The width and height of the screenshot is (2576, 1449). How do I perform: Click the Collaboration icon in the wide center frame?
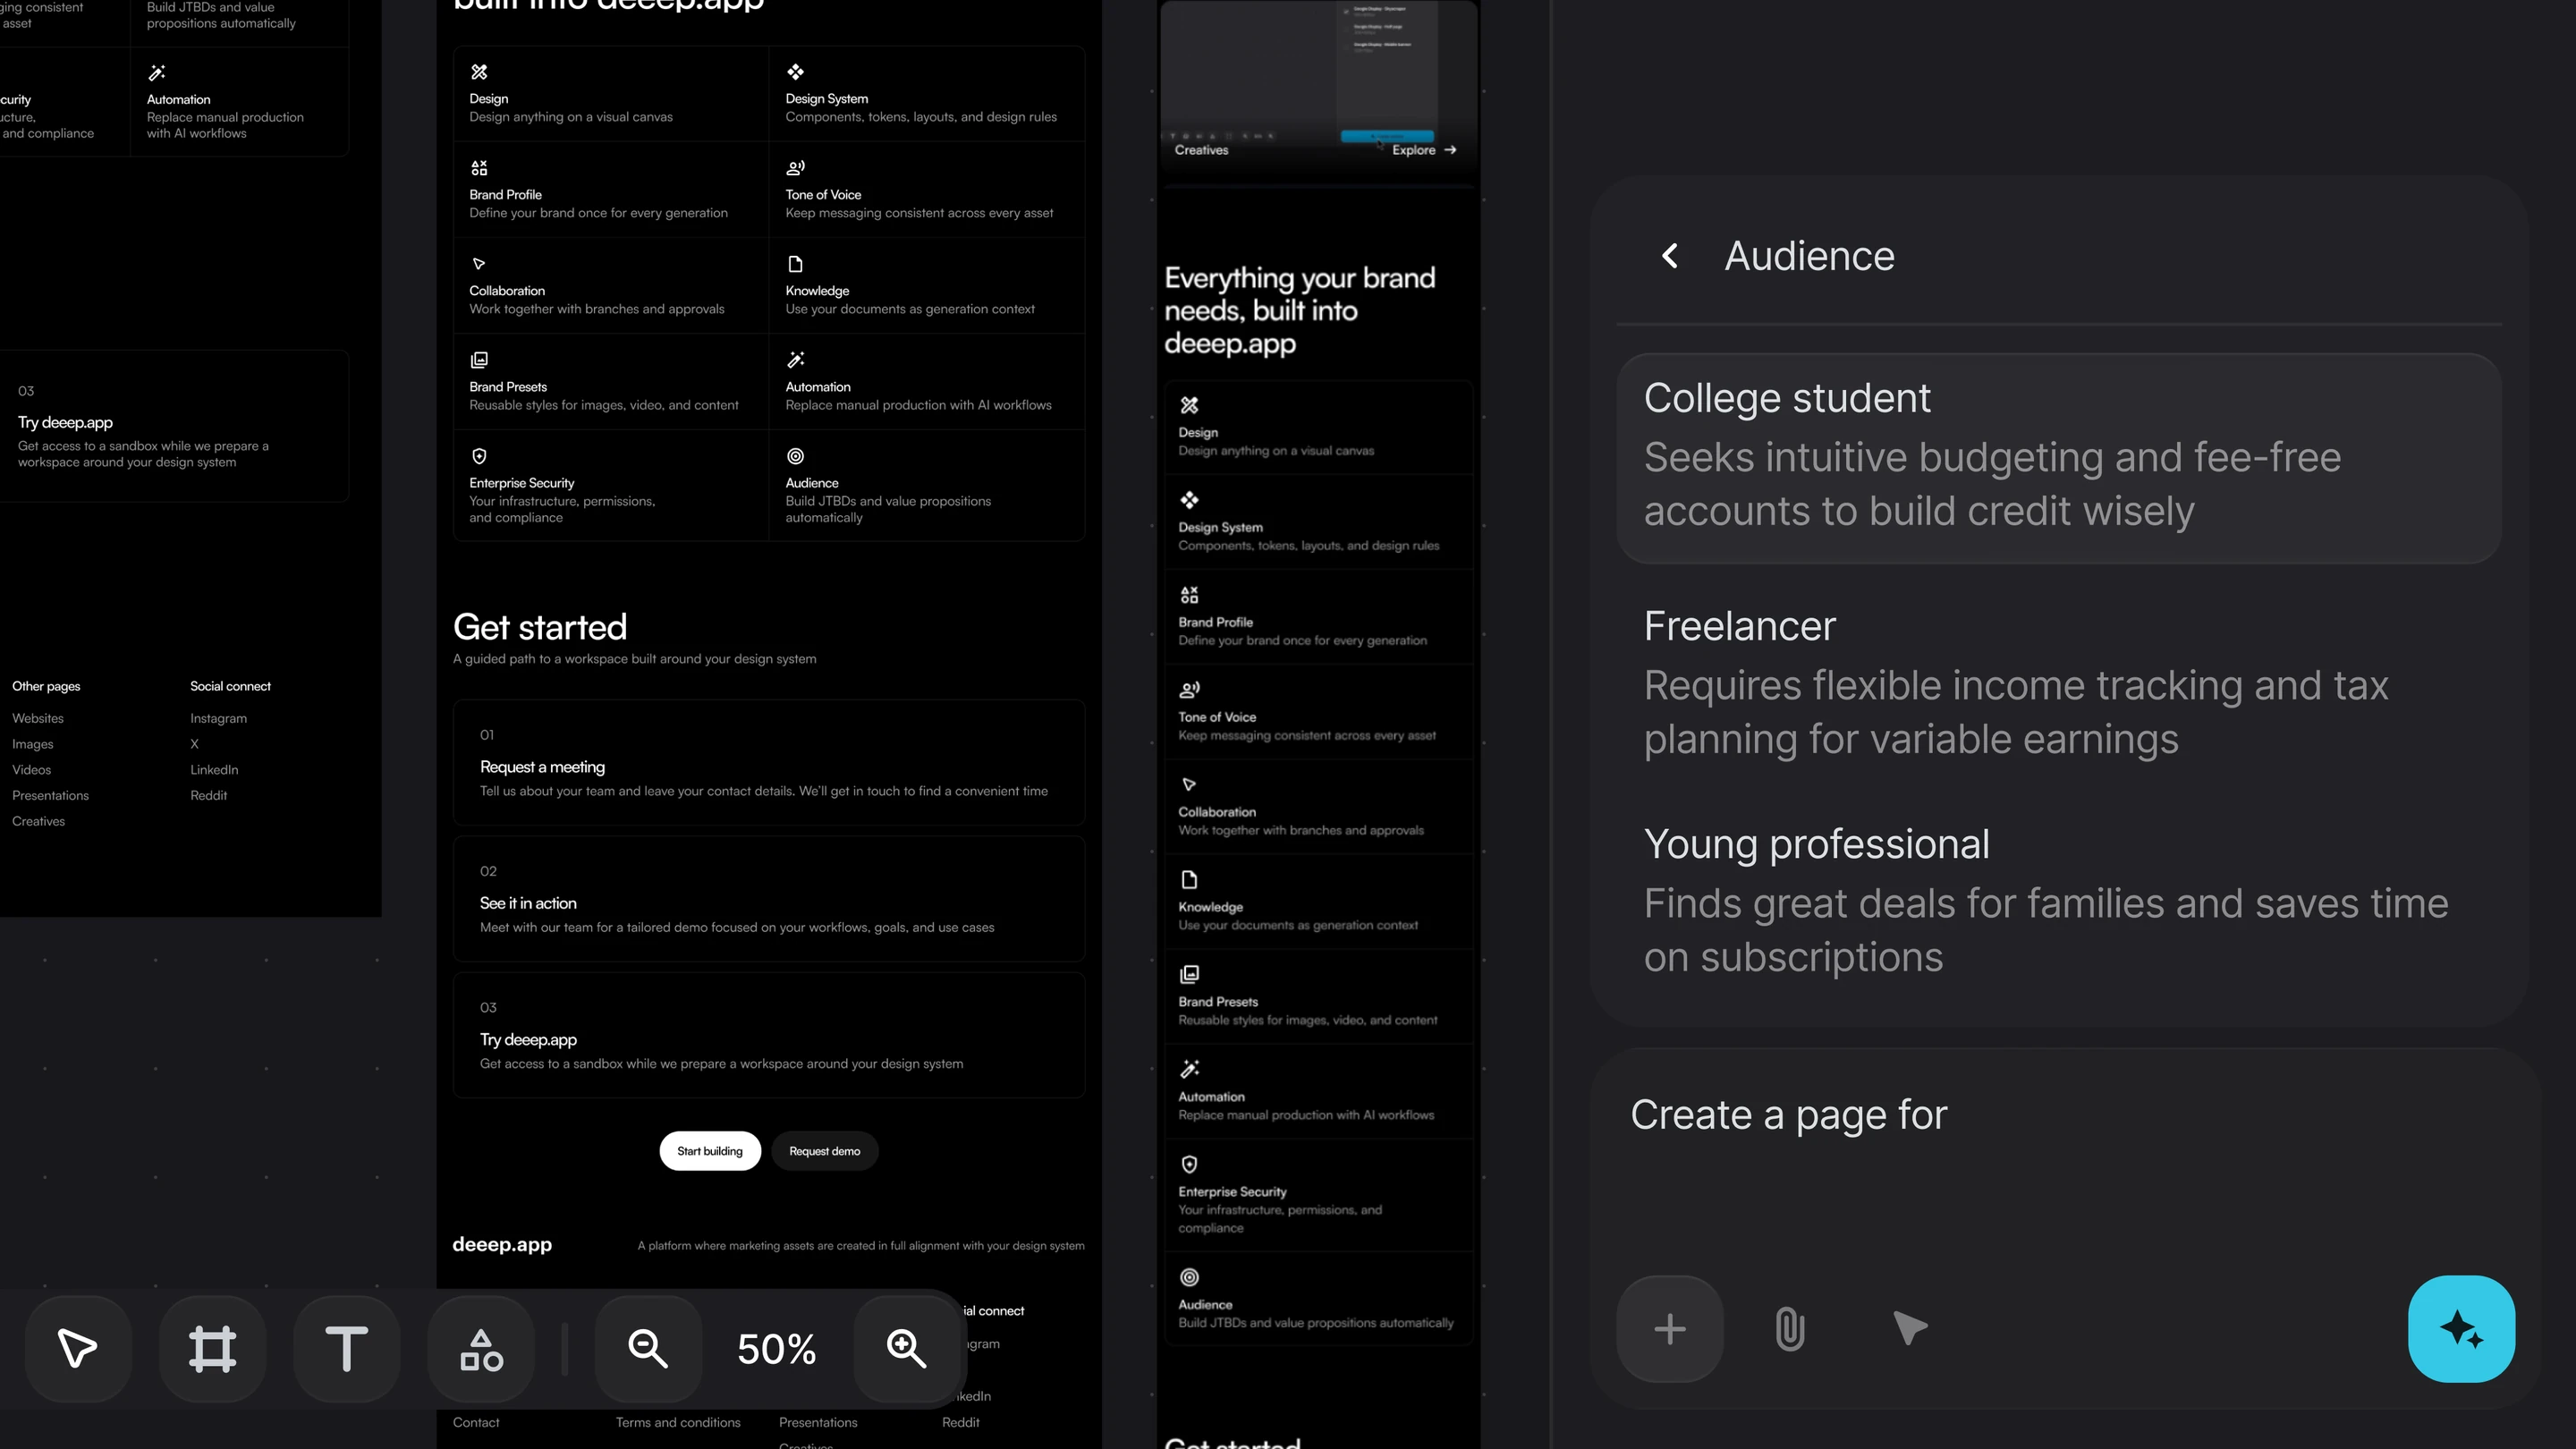click(479, 264)
